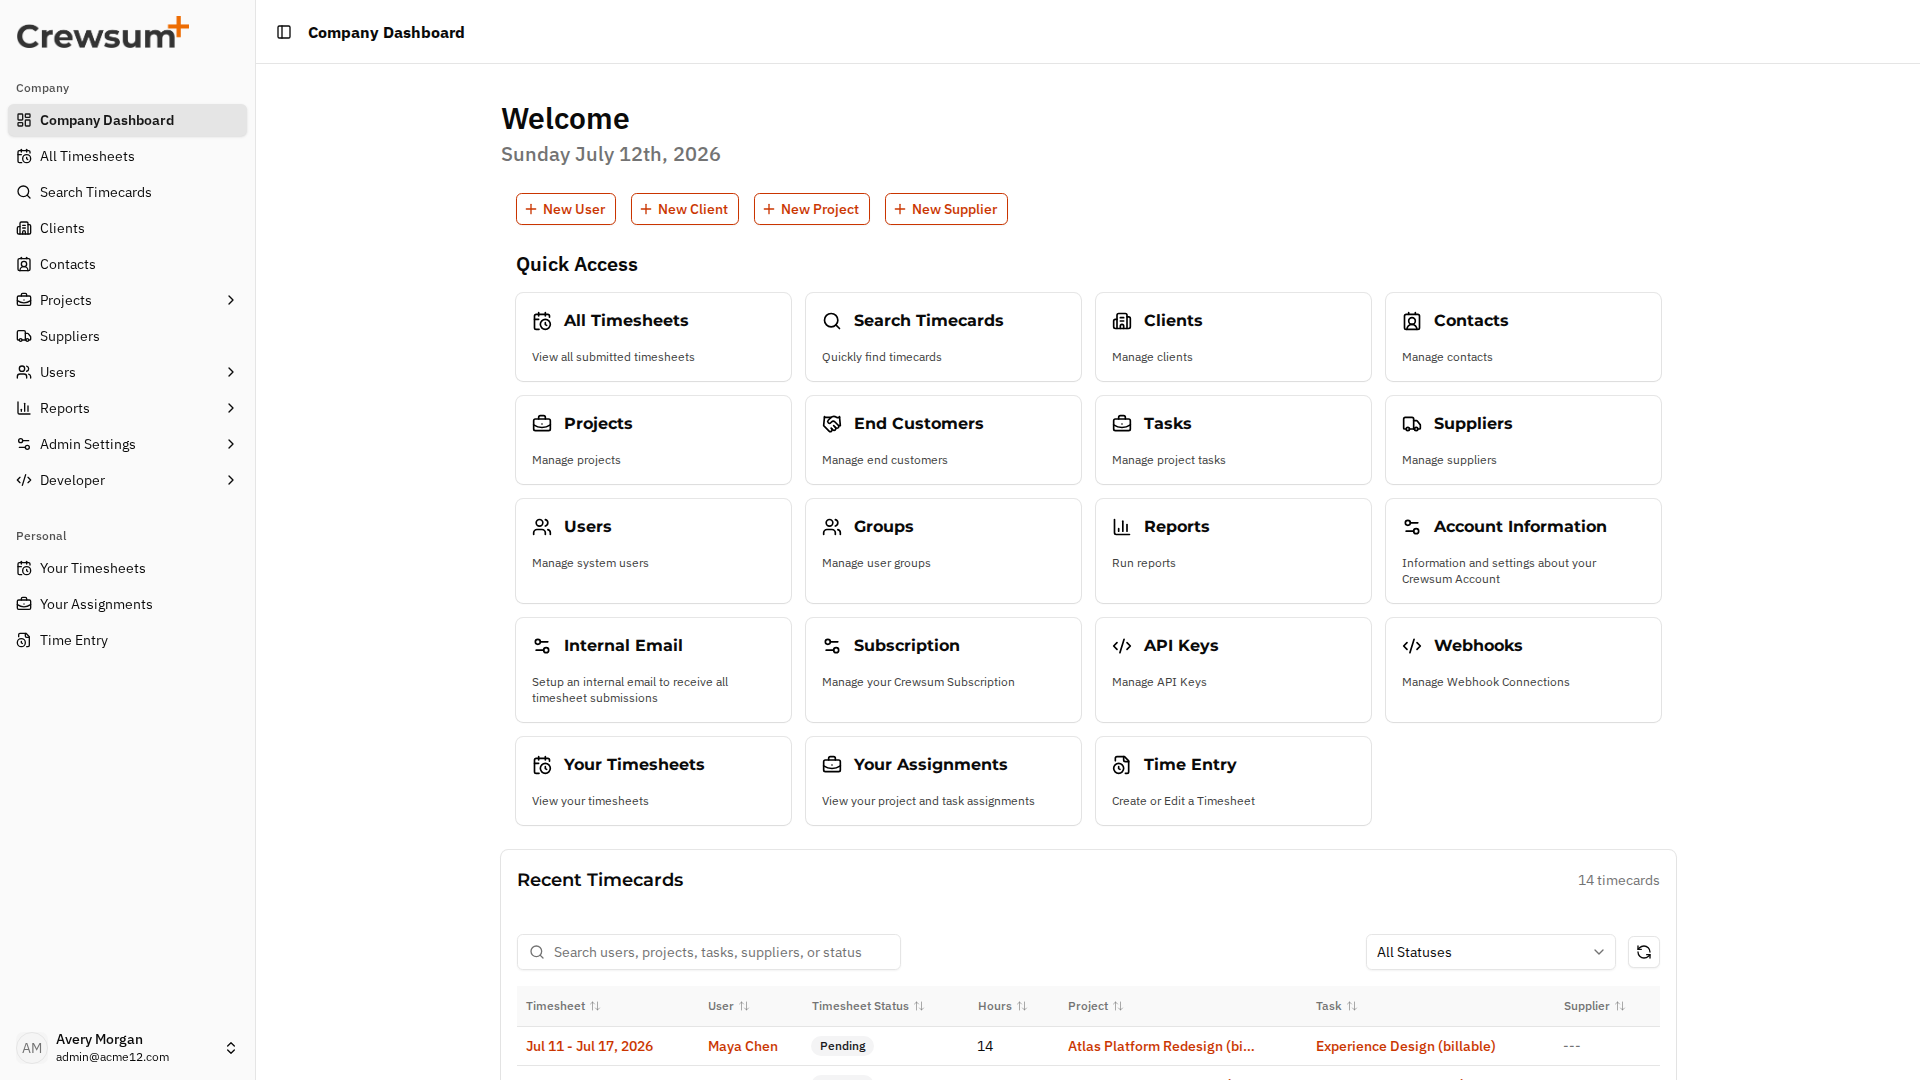Open Your Assignments in sidebar
The image size is (1920, 1080).
(127, 604)
